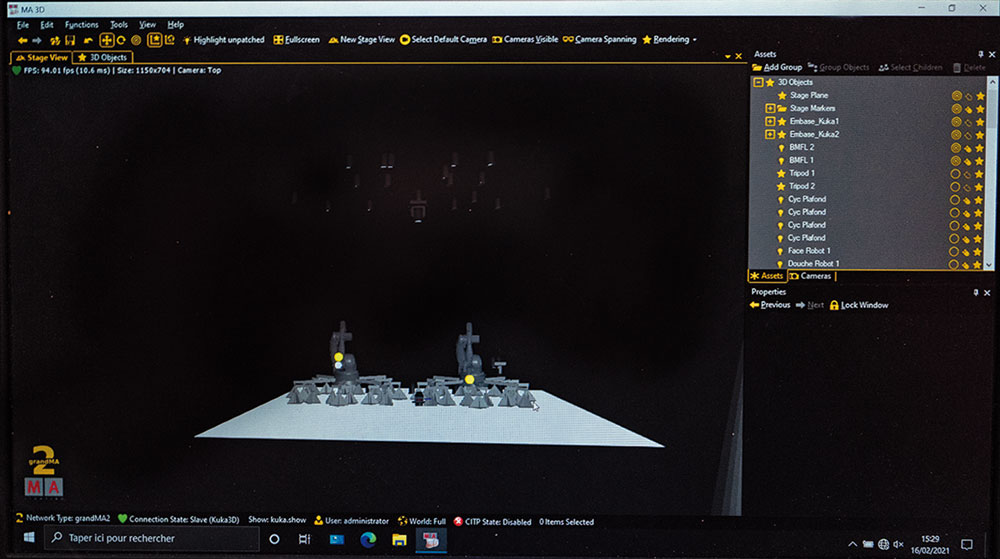Open File Explorer from the taskbar
The height and width of the screenshot is (559, 1000).
tap(399, 540)
